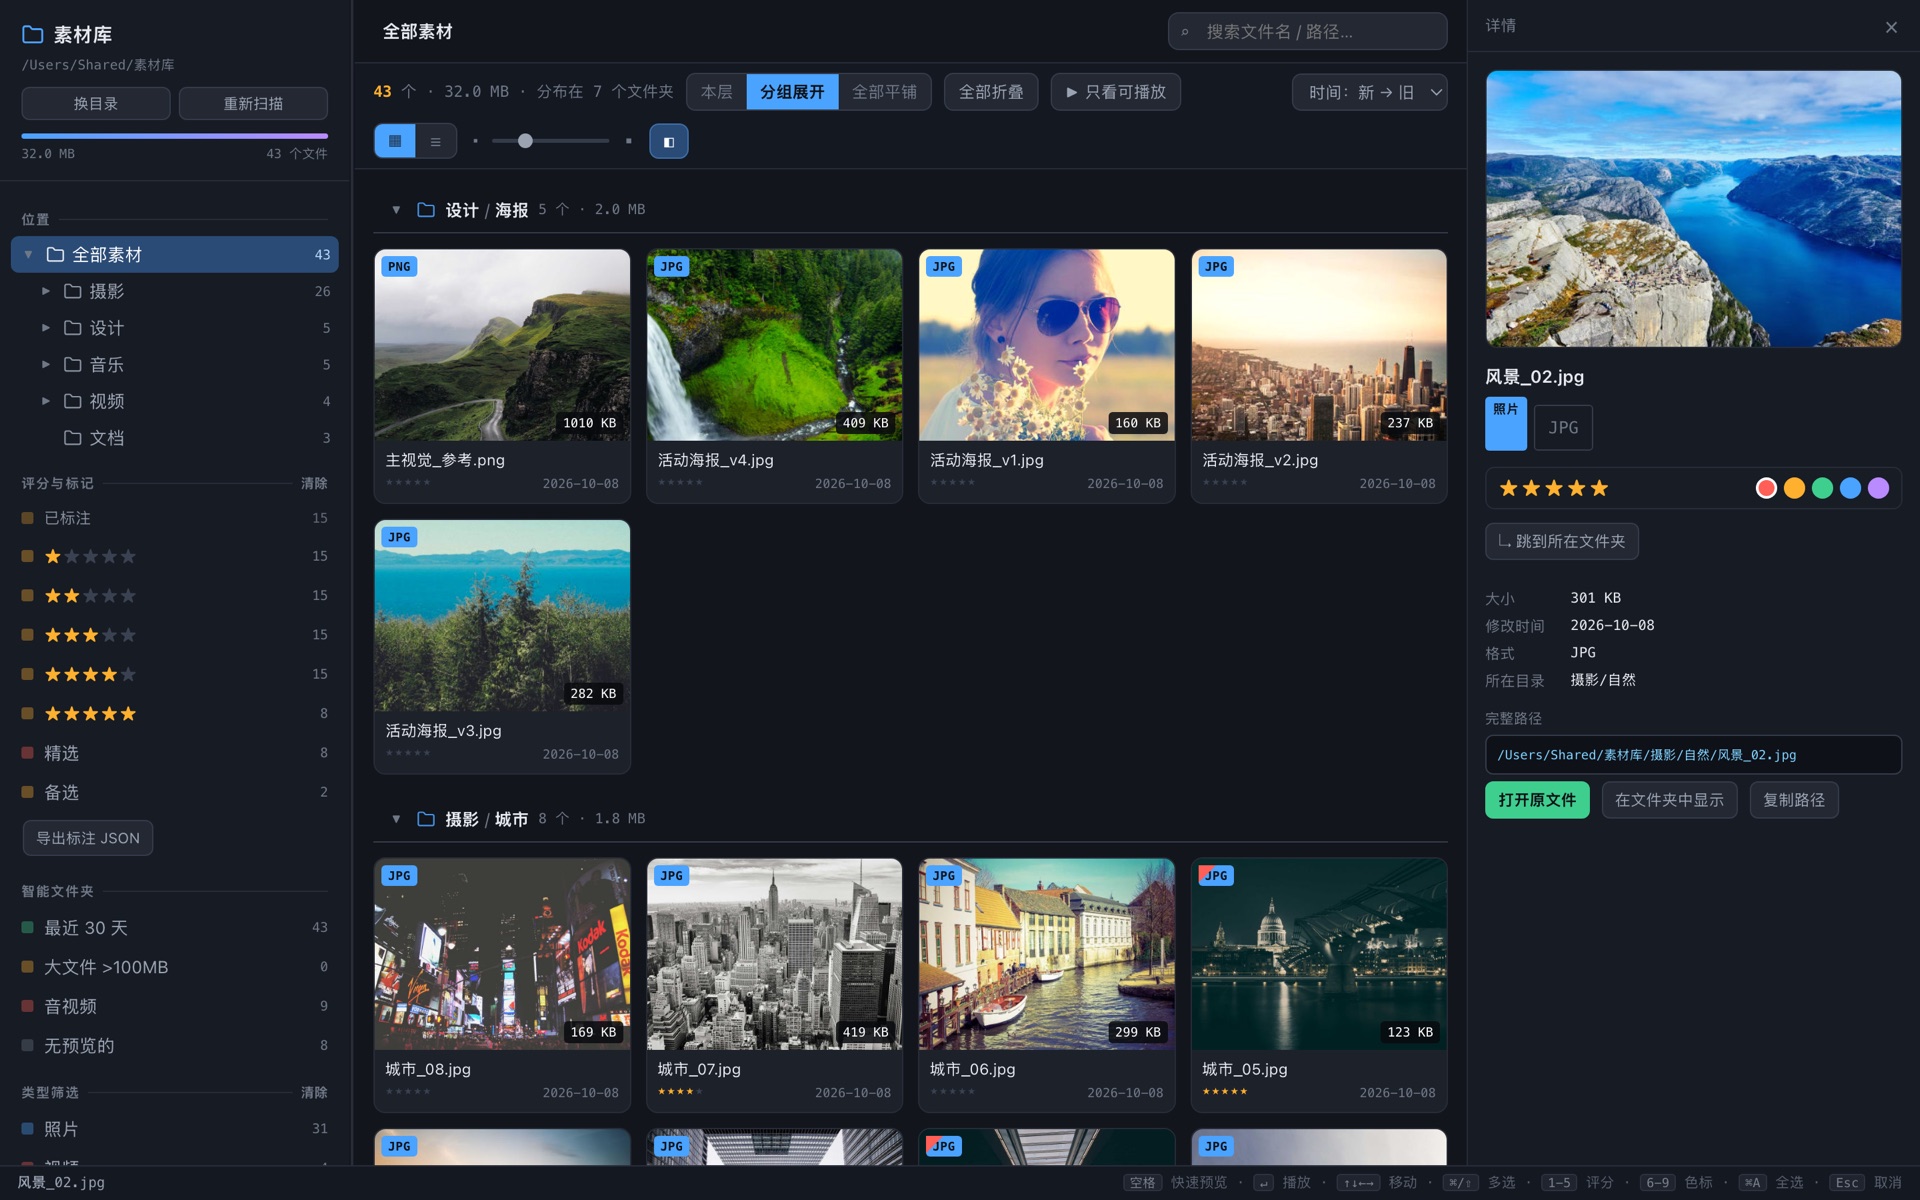The width and height of the screenshot is (1920, 1200).
Task: Click the JPG format tag in details
Action: [x=1563, y=427]
